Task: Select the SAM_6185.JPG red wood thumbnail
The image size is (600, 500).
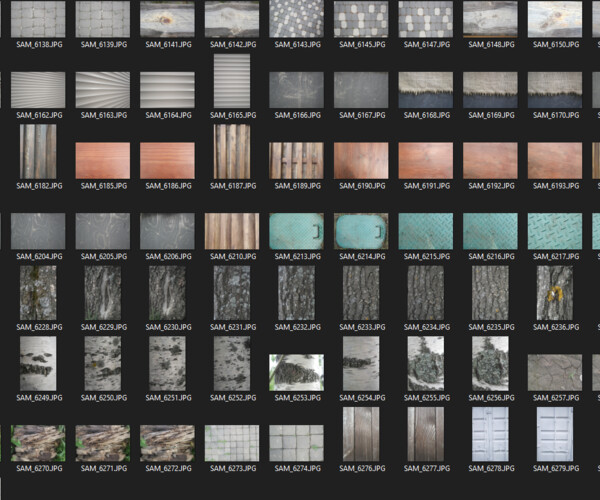Action: [103, 161]
